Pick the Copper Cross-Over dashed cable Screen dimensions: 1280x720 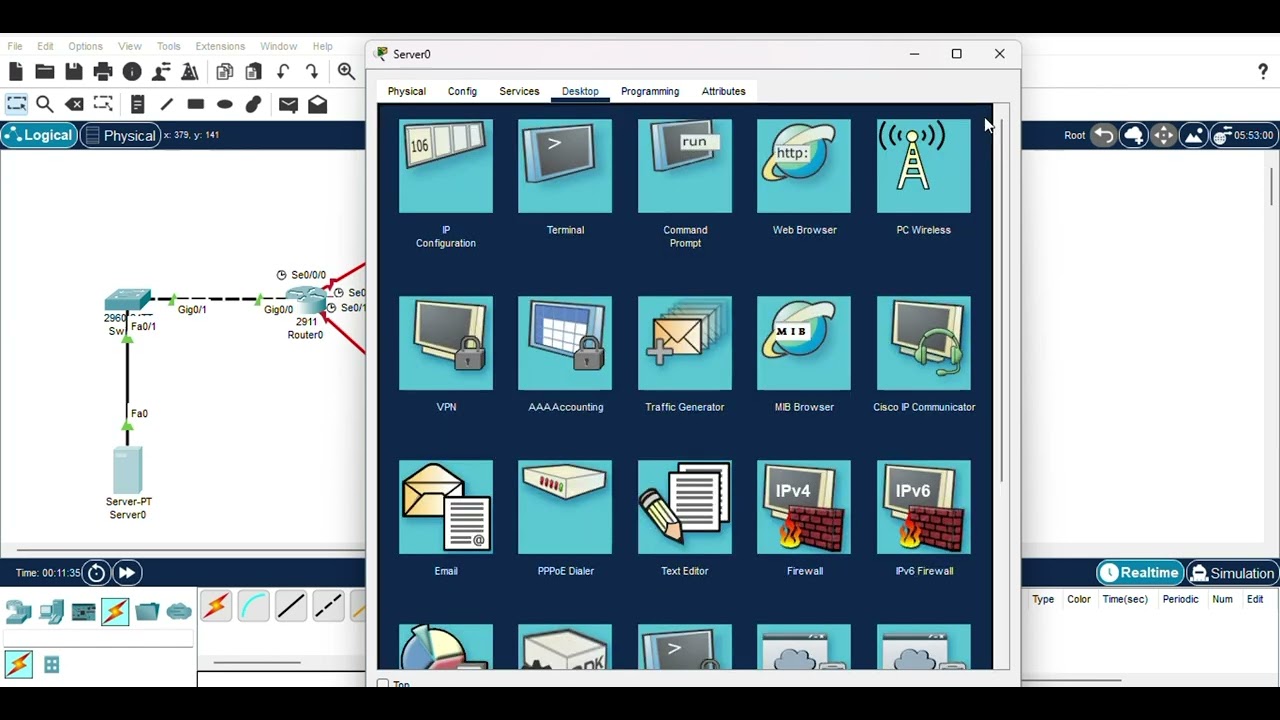click(328, 606)
